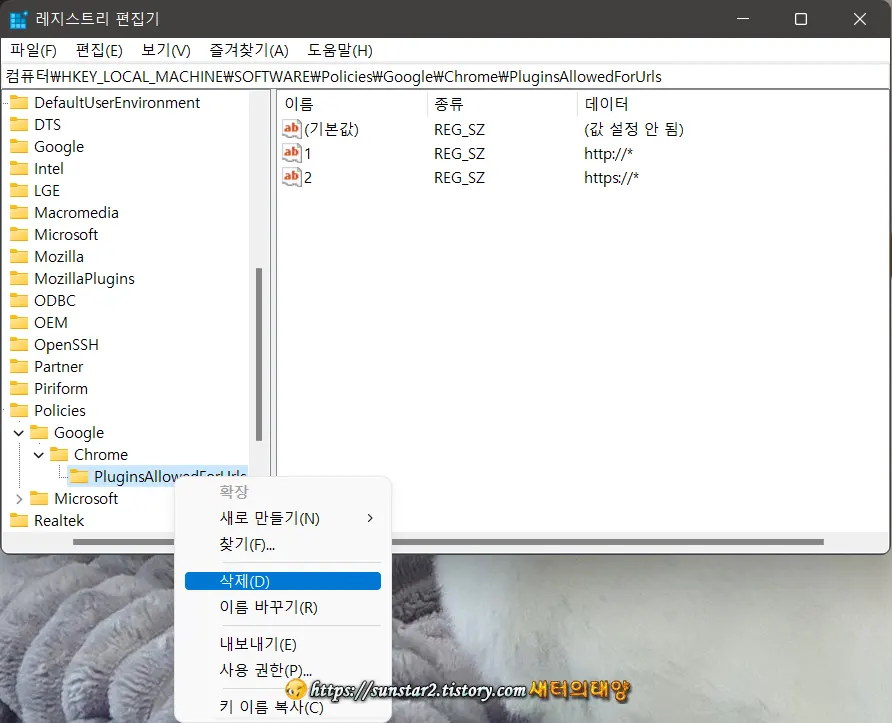Click the Policies folder icon
The height and width of the screenshot is (723, 892).
click(19, 411)
